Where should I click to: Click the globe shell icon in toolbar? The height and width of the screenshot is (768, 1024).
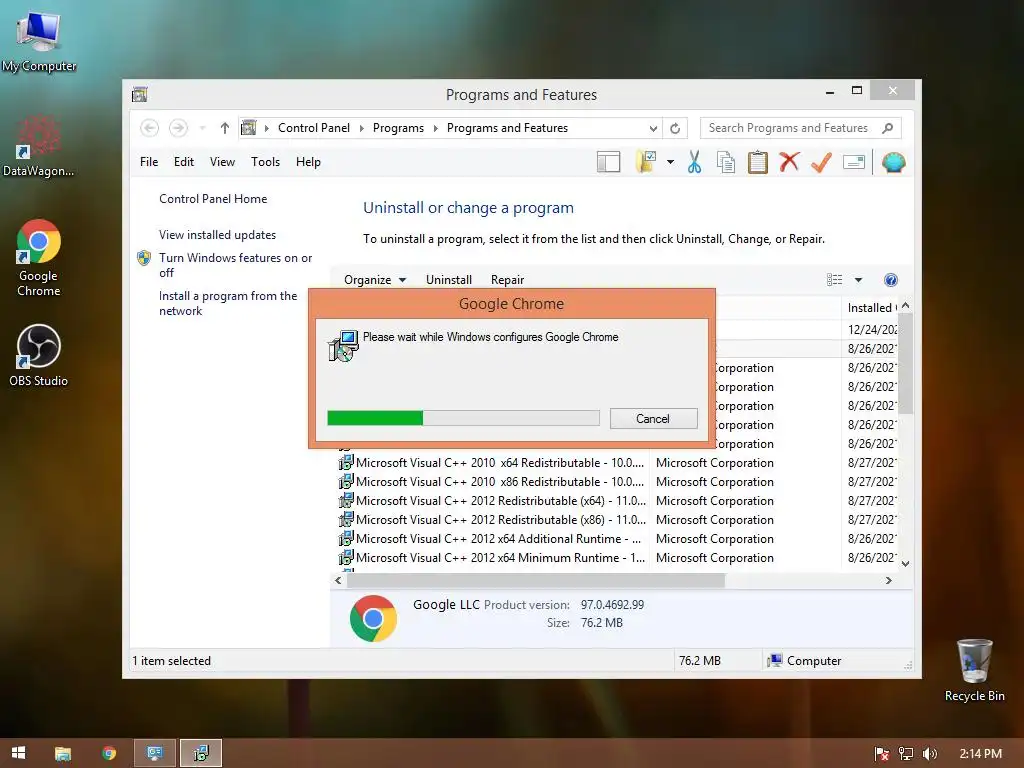[893, 162]
